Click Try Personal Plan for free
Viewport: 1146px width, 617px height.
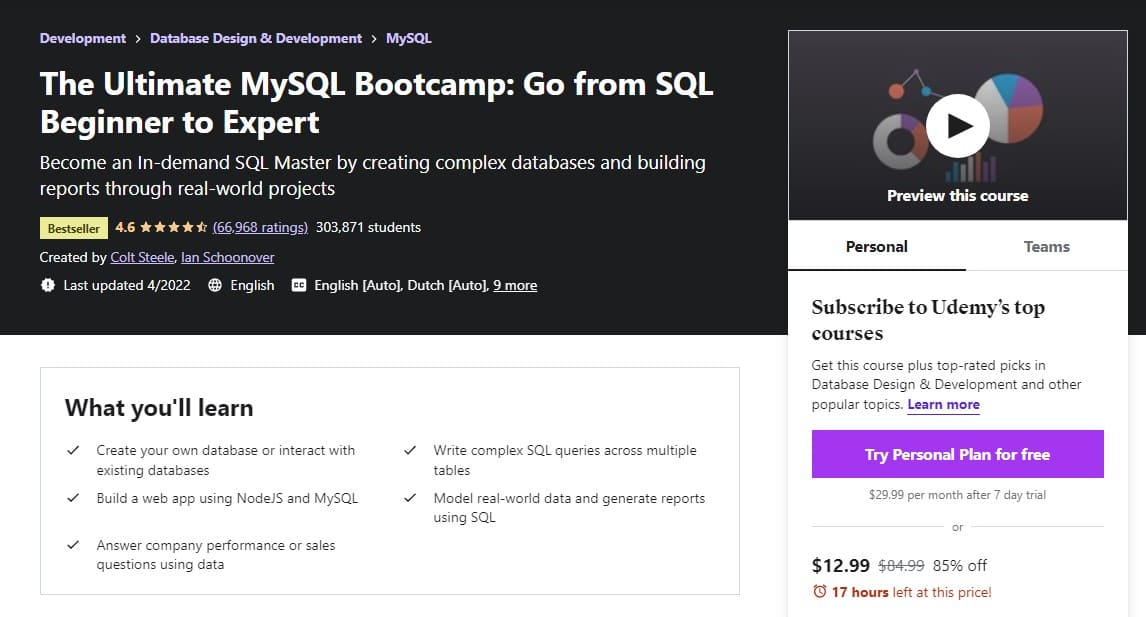[957, 454]
